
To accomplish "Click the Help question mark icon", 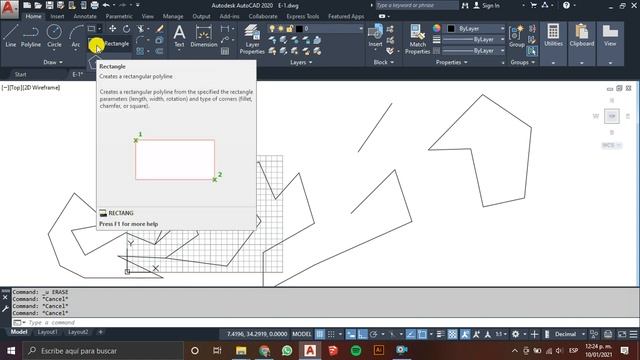I will [x=566, y=5].
